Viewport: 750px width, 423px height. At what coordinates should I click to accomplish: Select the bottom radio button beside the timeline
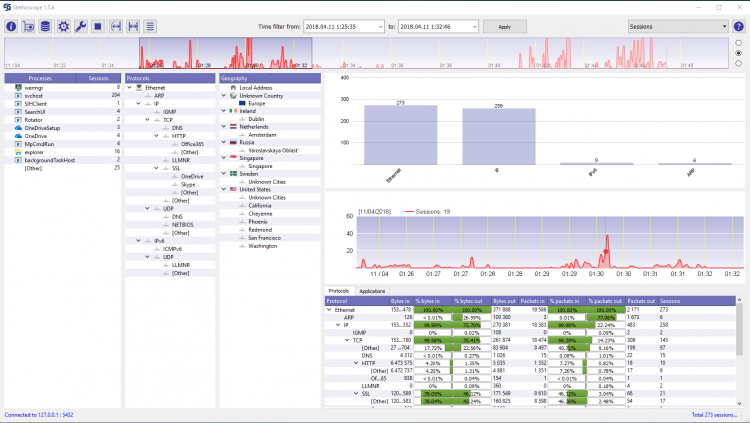tap(739, 63)
